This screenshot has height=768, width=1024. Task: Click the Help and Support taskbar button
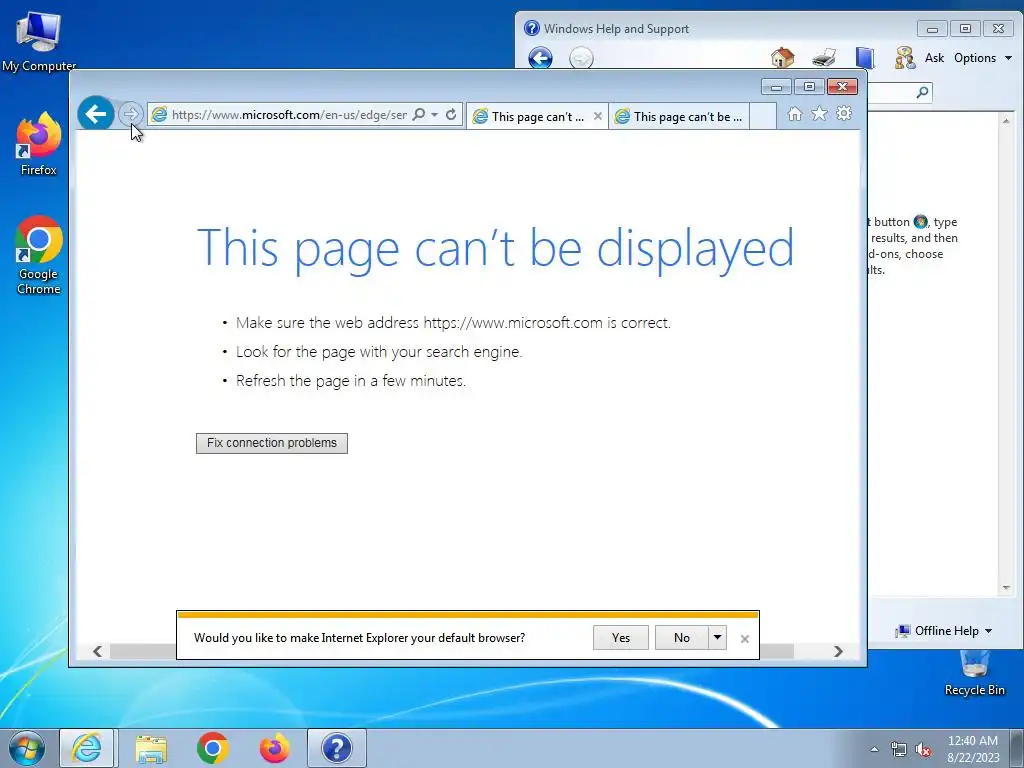tap(337, 748)
